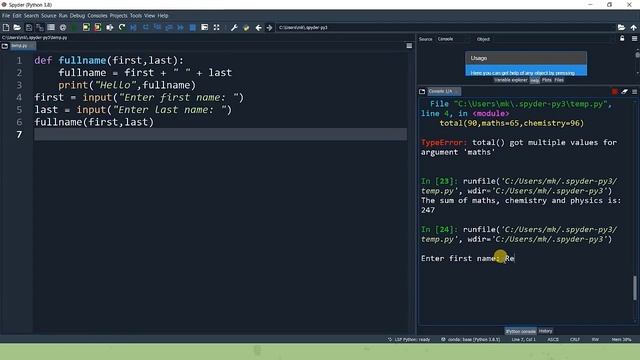Maximize current pane icon
Image resolution: width=640 pixels, height=360 pixels.
204,27
